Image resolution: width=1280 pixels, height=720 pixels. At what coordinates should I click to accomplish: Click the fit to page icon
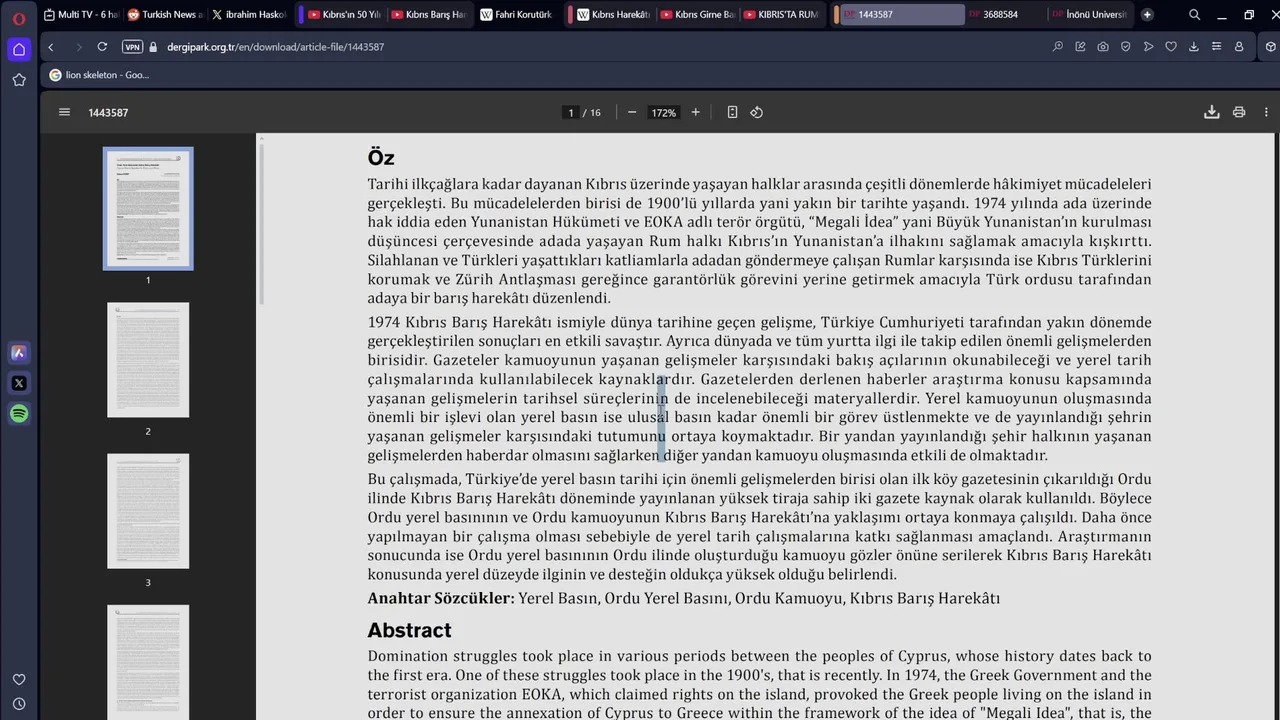(732, 112)
